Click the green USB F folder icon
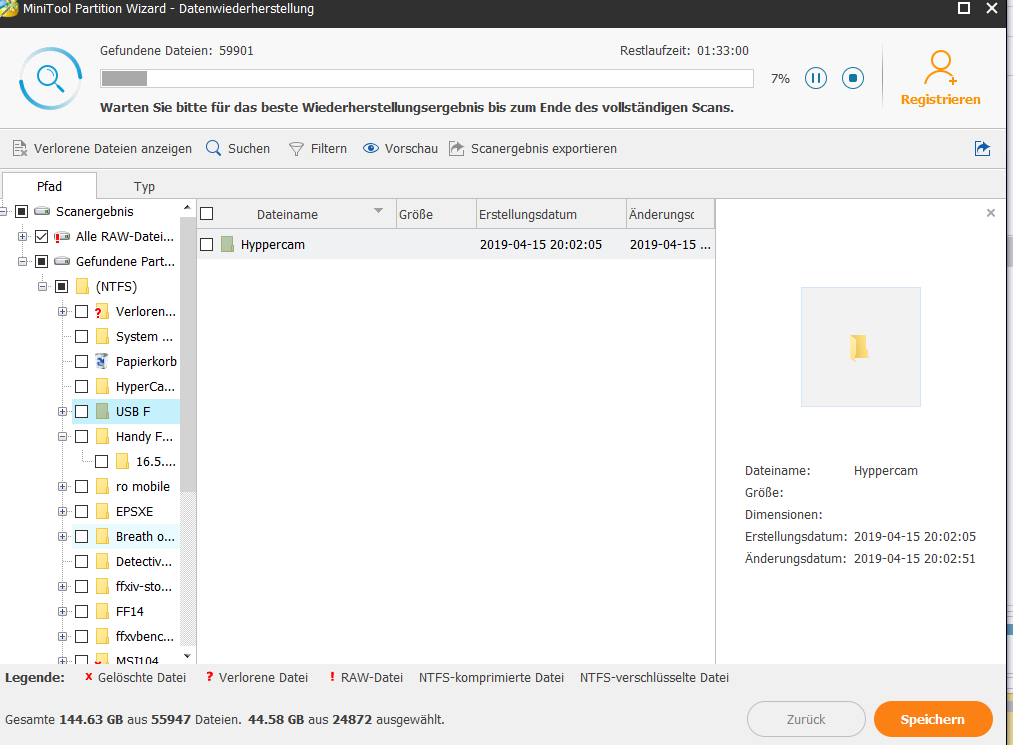This screenshot has height=745, width=1013. [x=102, y=412]
